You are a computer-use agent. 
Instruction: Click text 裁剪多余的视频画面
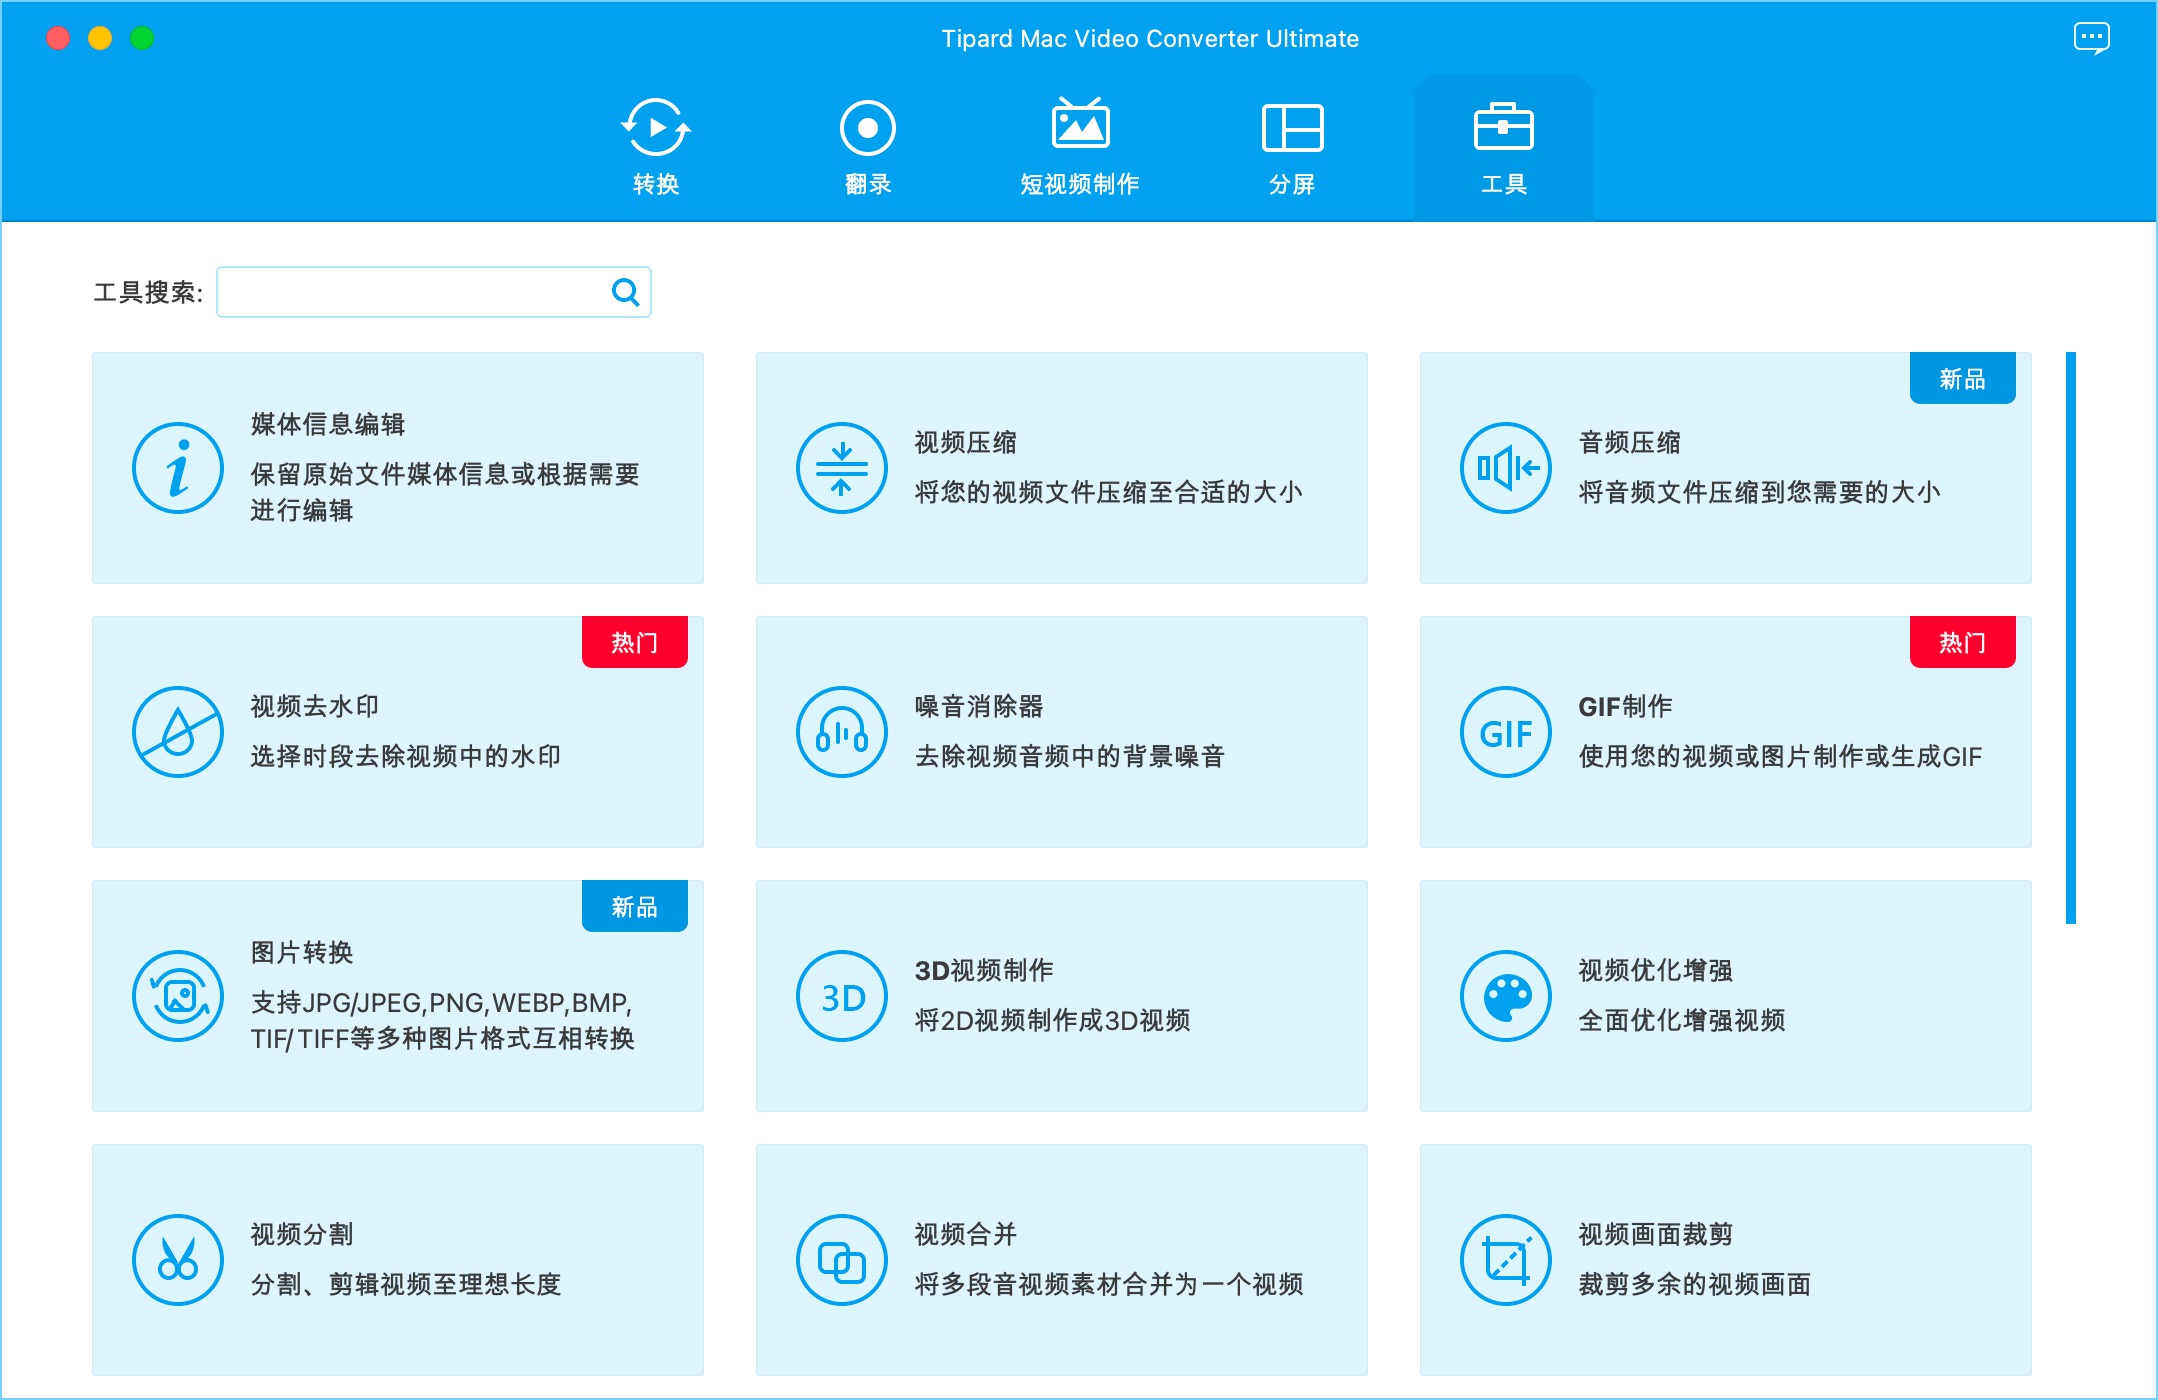(1695, 1284)
